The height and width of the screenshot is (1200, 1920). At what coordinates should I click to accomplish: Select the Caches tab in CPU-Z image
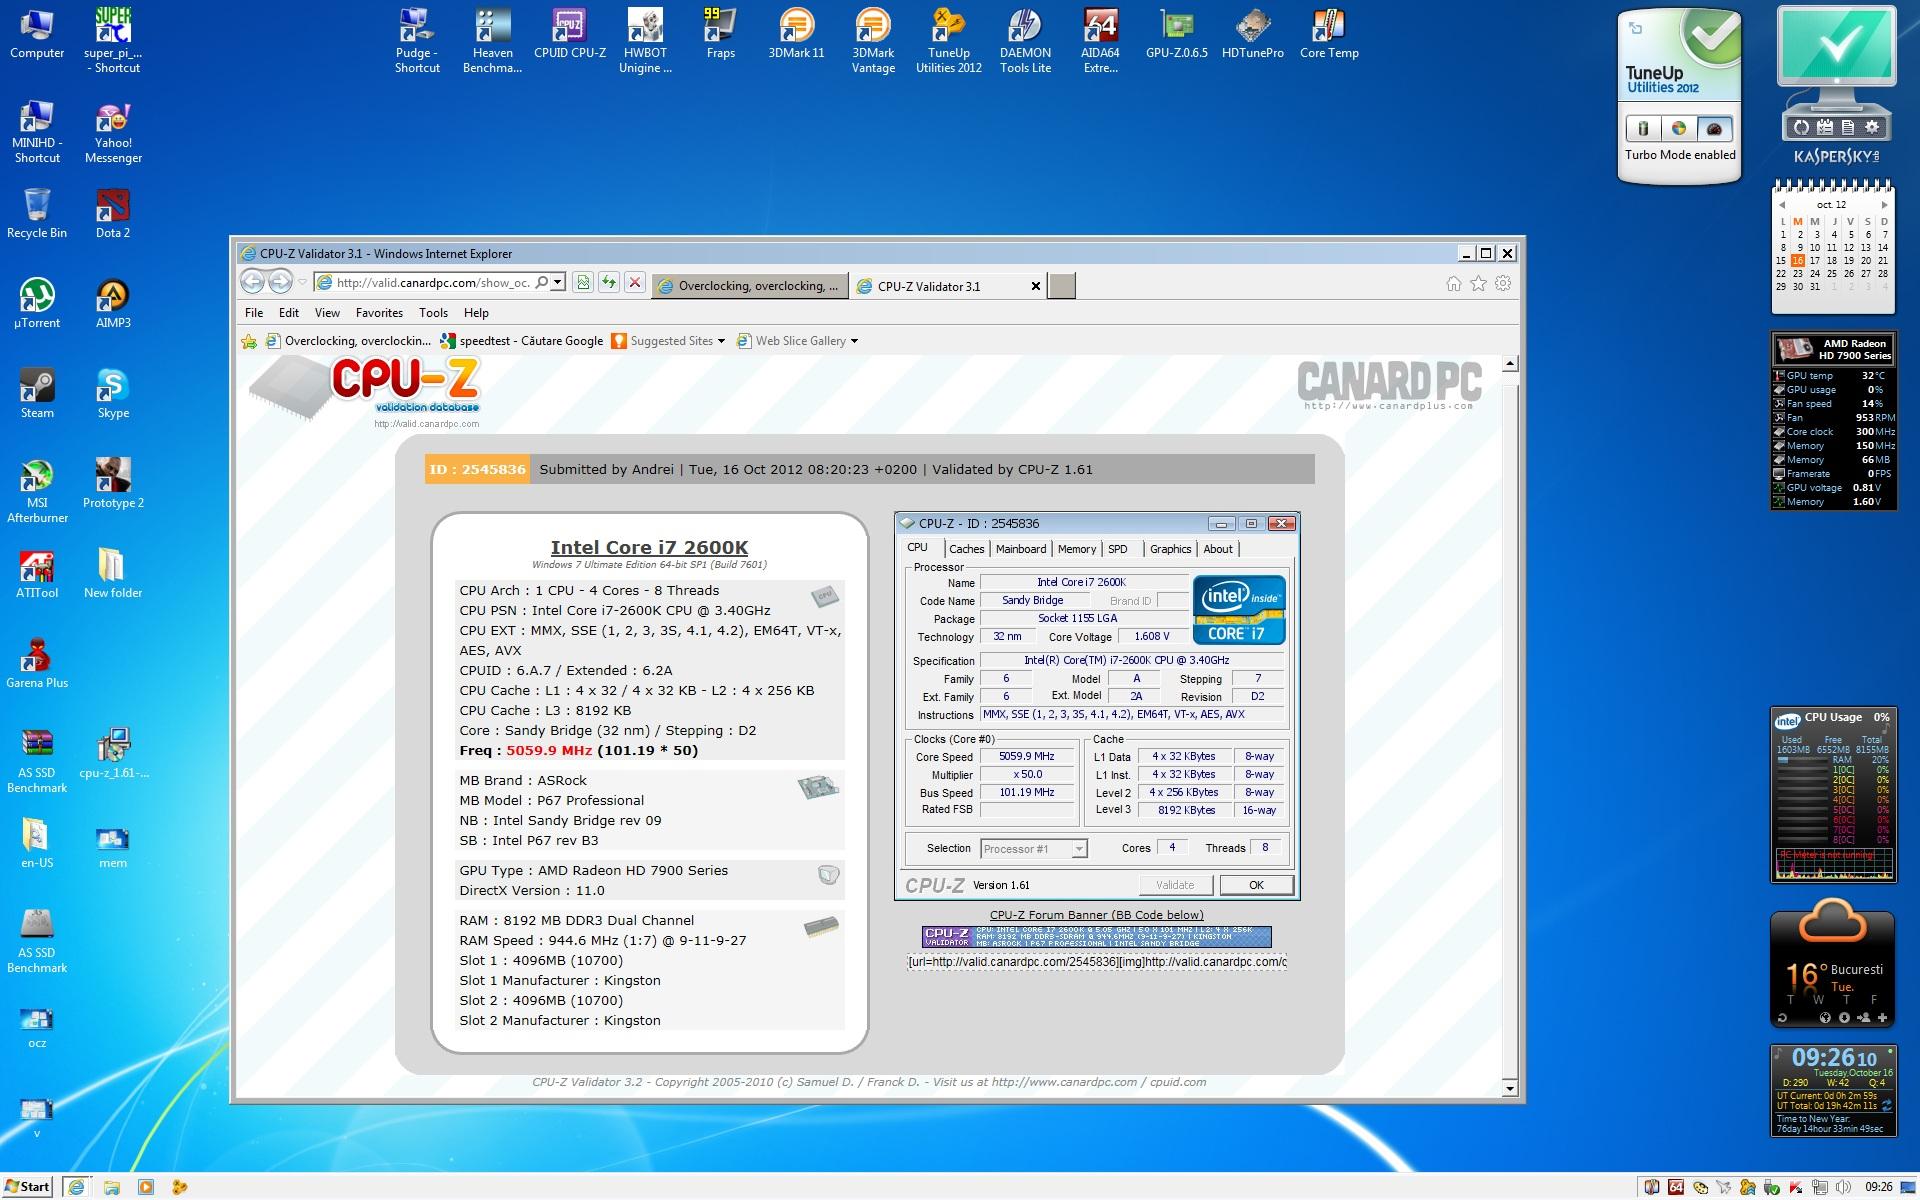(966, 549)
